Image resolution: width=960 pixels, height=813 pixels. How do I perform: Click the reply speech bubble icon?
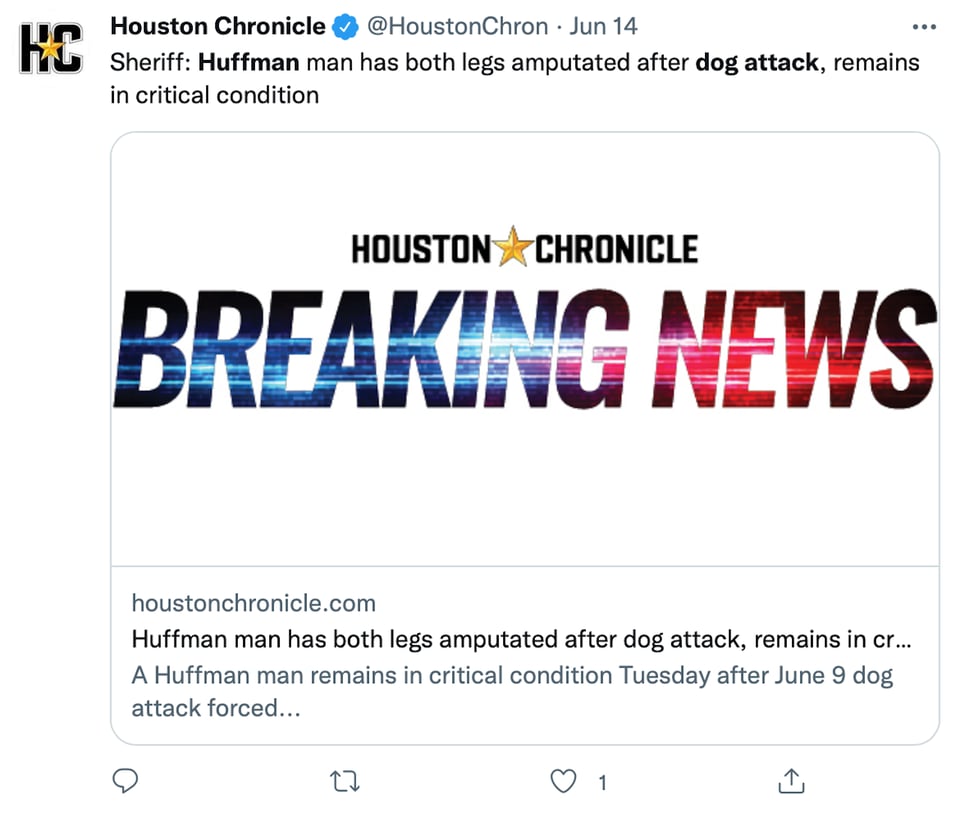coord(126,781)
